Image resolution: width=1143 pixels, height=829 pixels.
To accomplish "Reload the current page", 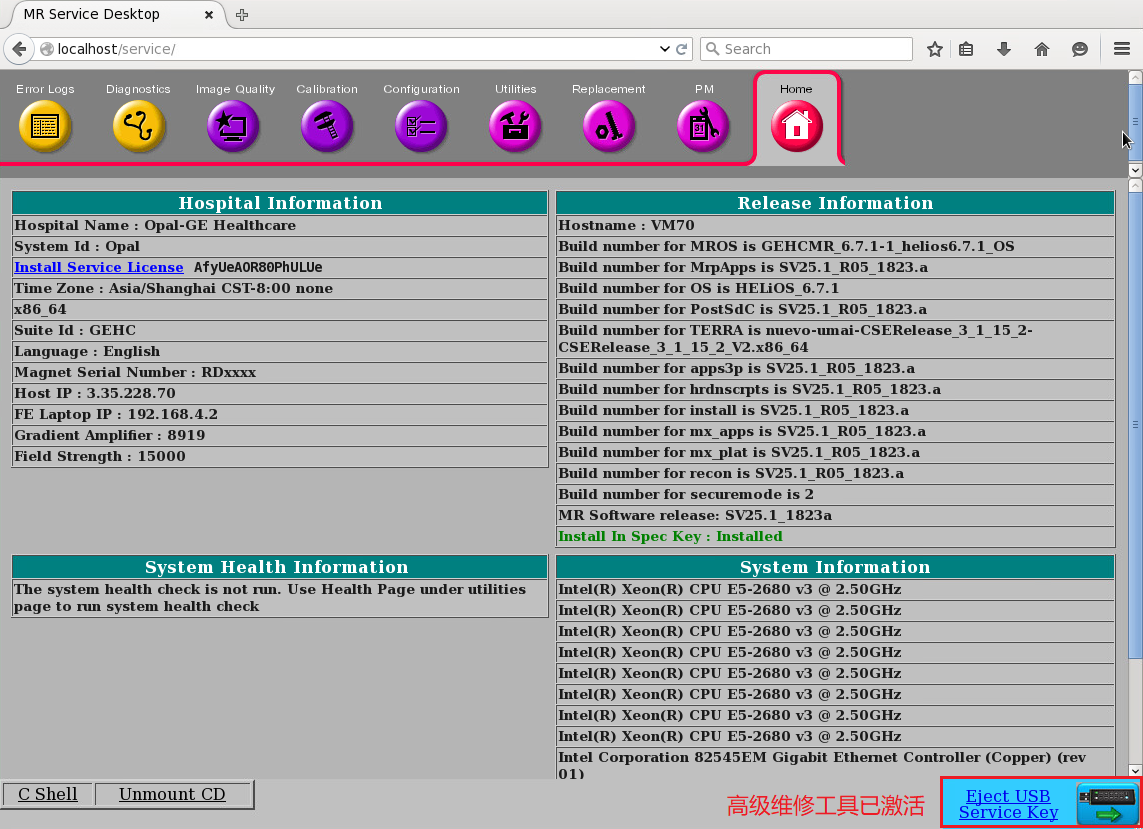I will tap(682, 49).
